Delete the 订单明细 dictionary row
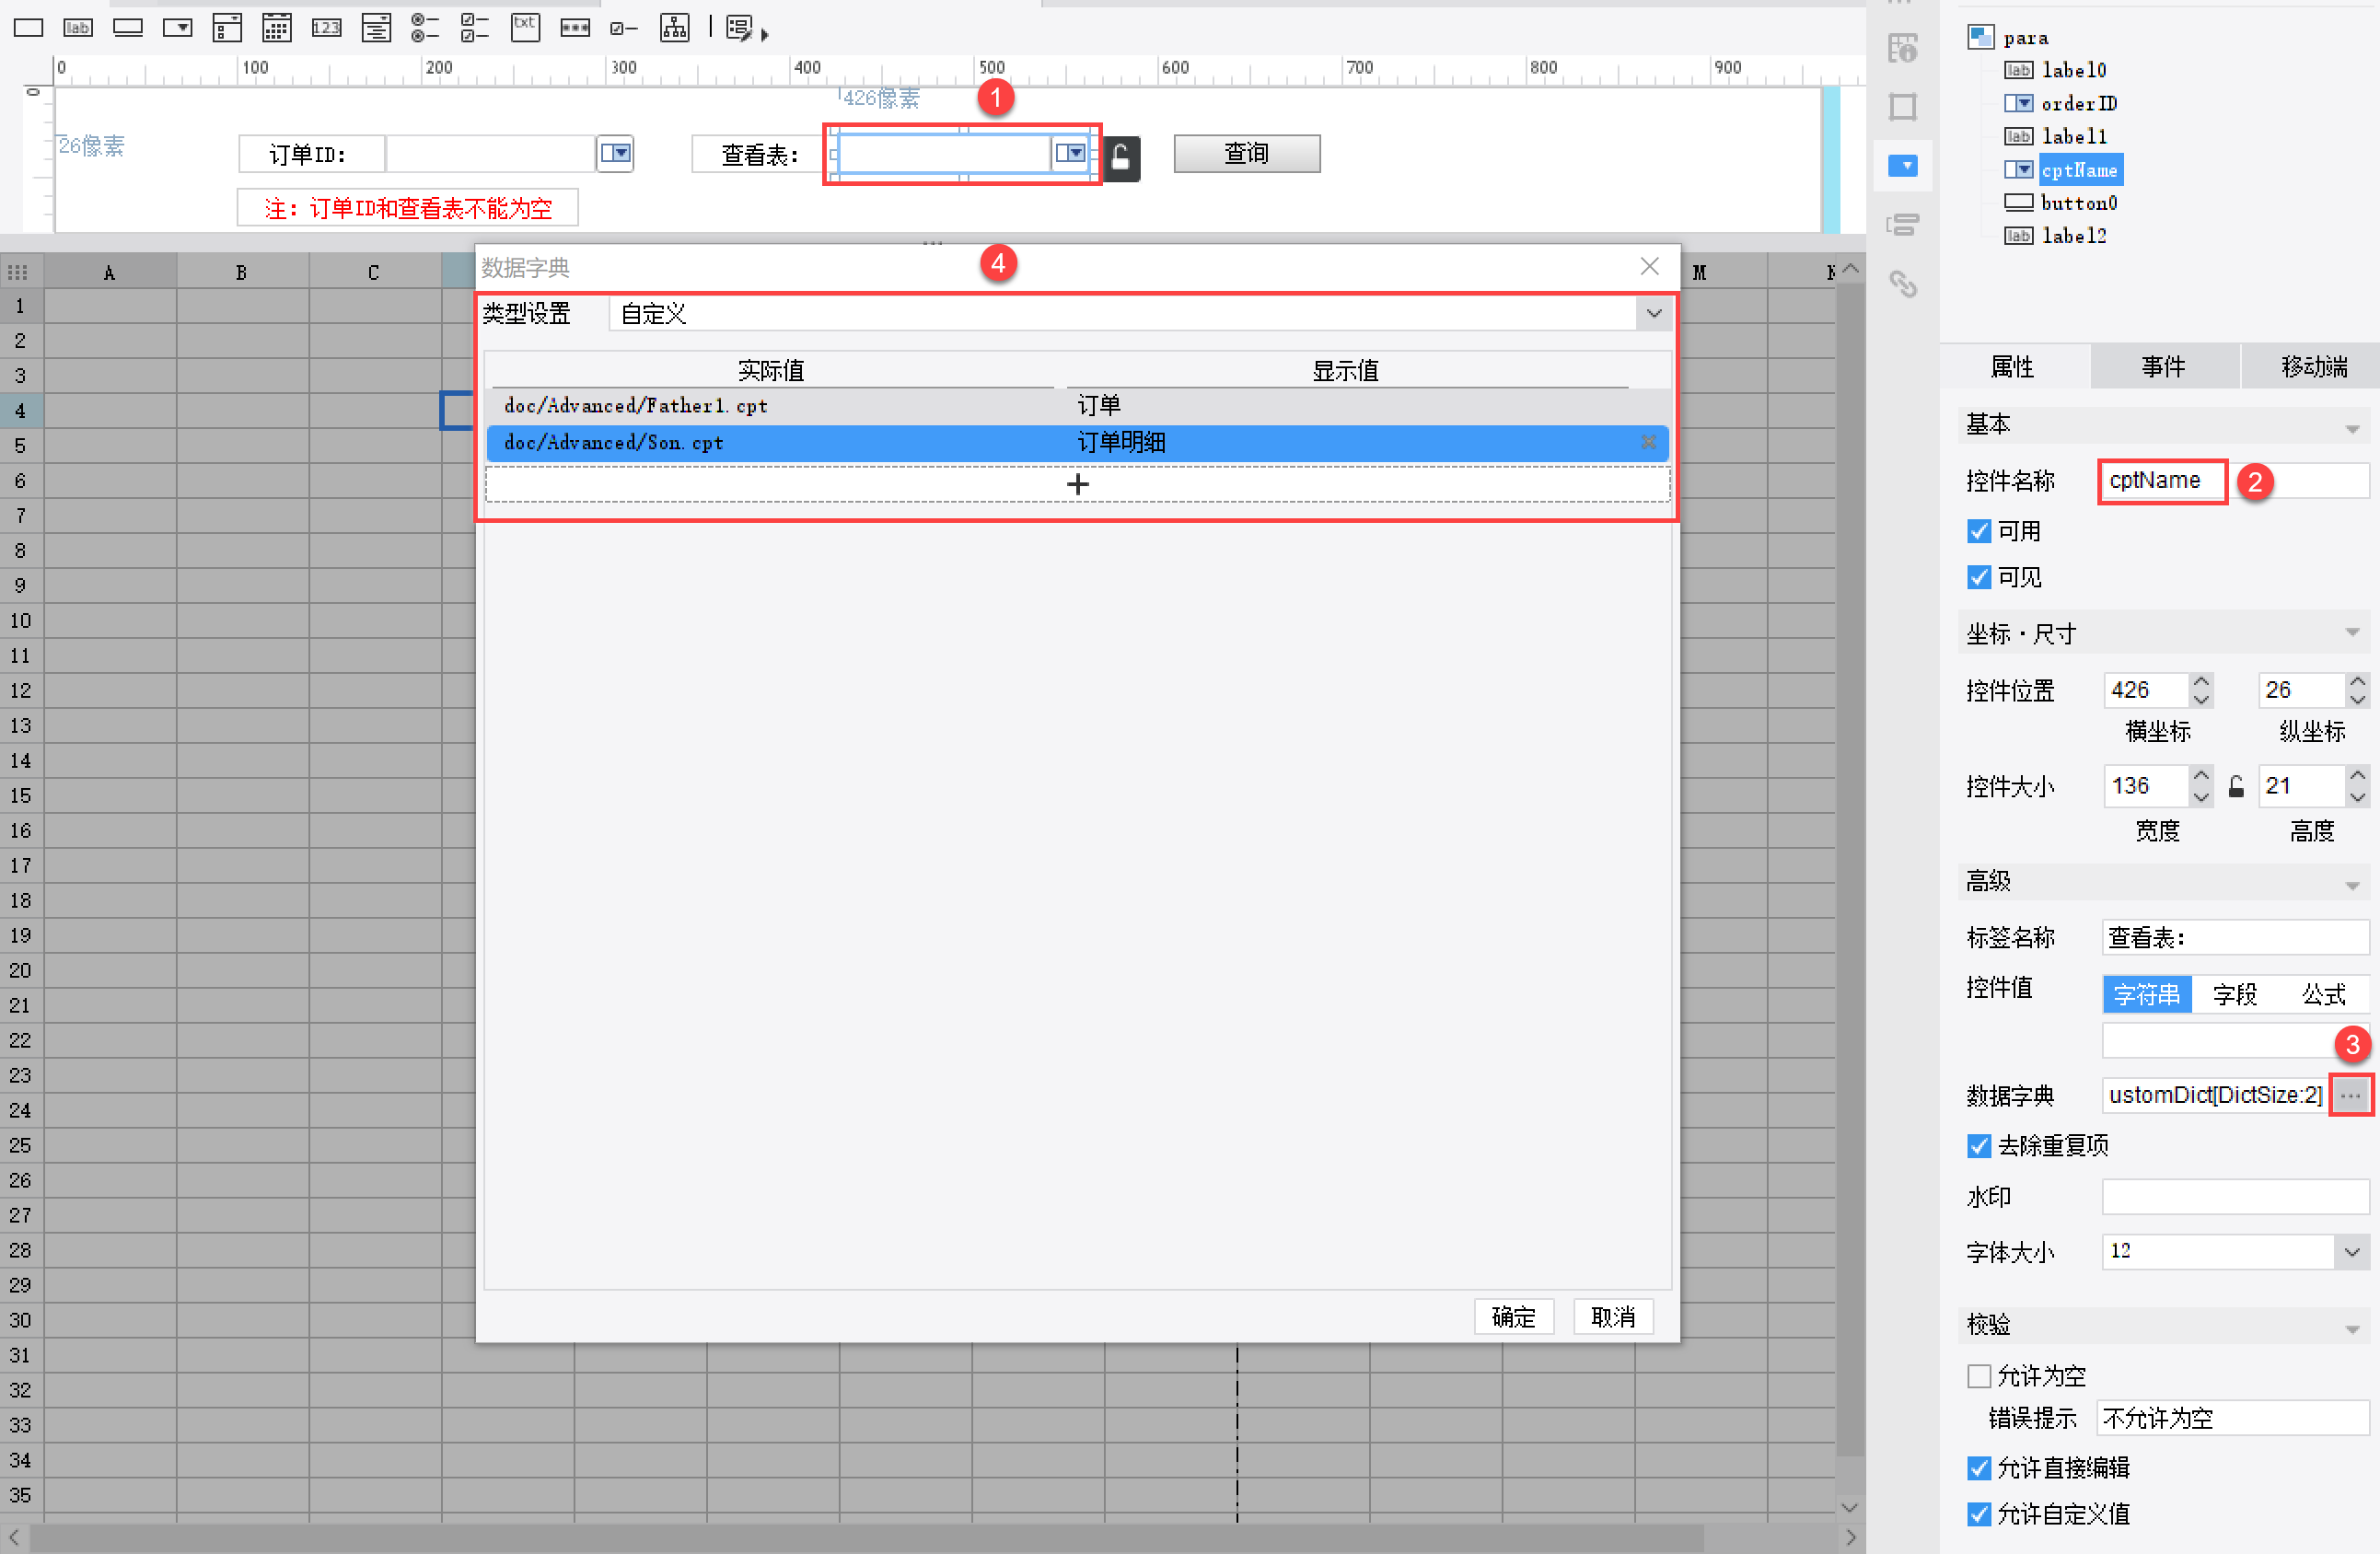 [1648, 442]
